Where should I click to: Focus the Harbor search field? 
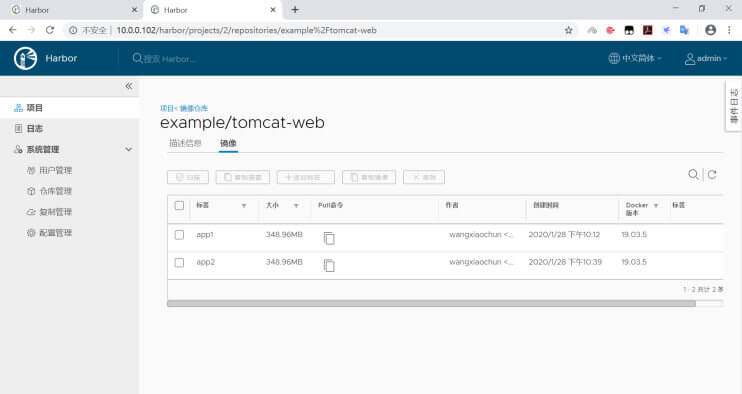pos(169,59)
